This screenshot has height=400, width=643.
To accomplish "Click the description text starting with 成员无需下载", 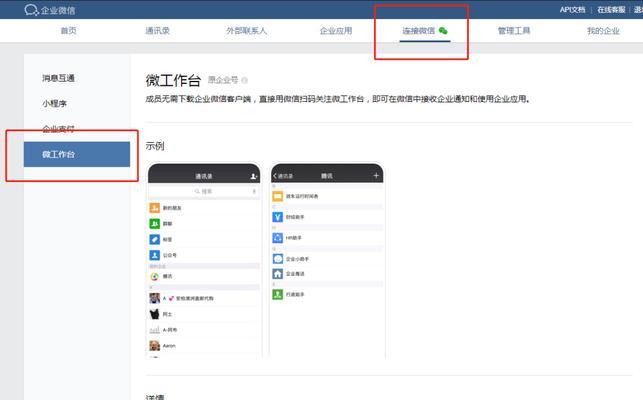I will (x=337, y=99).
